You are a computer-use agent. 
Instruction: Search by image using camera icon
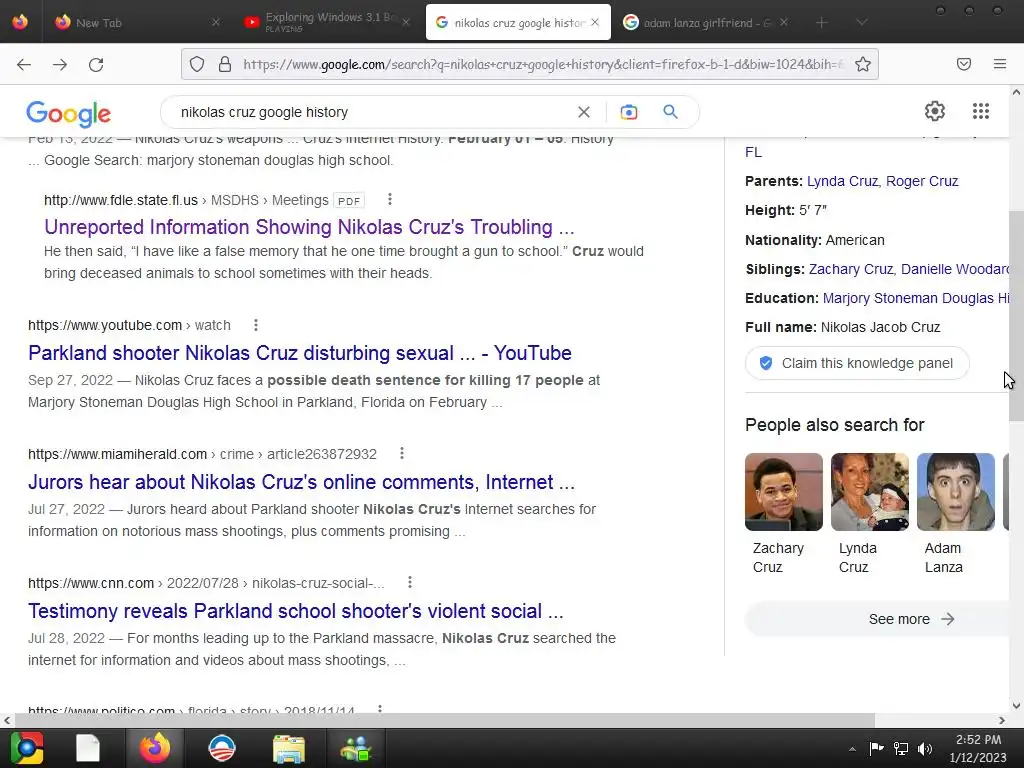629,112
